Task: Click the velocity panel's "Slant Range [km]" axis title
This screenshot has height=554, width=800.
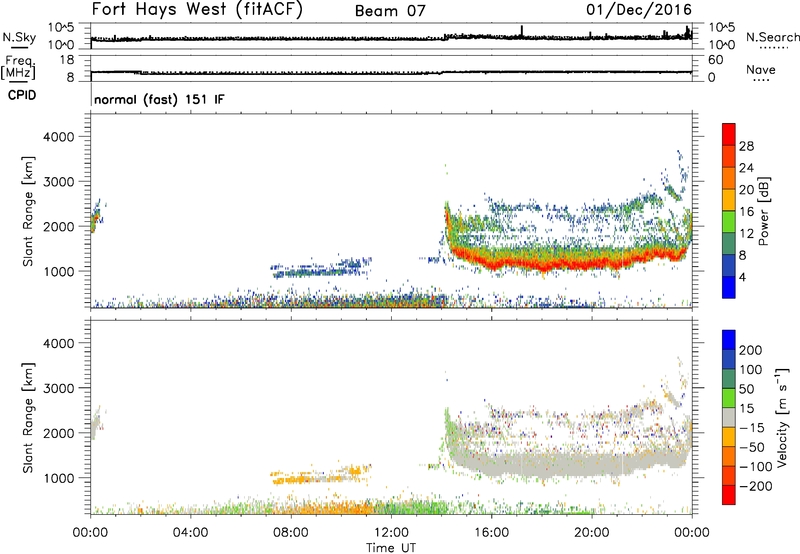Action: coord(28,417)
